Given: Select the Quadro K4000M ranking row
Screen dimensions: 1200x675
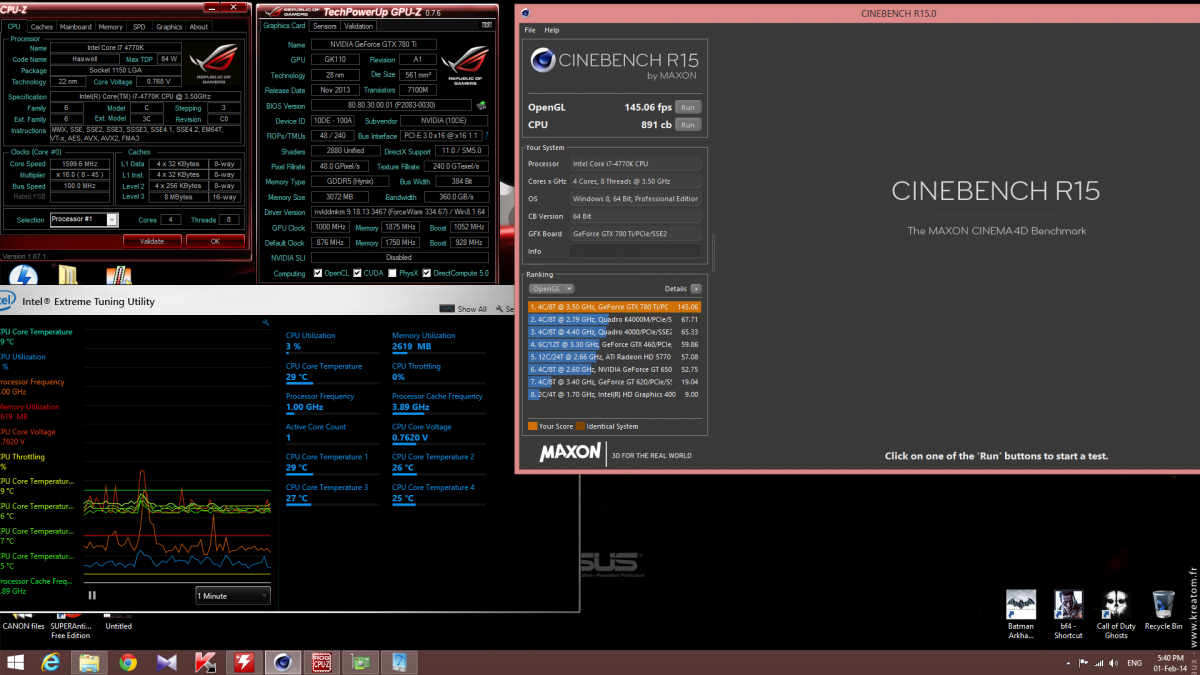Looking at the screenshot, I should (614, 319).
